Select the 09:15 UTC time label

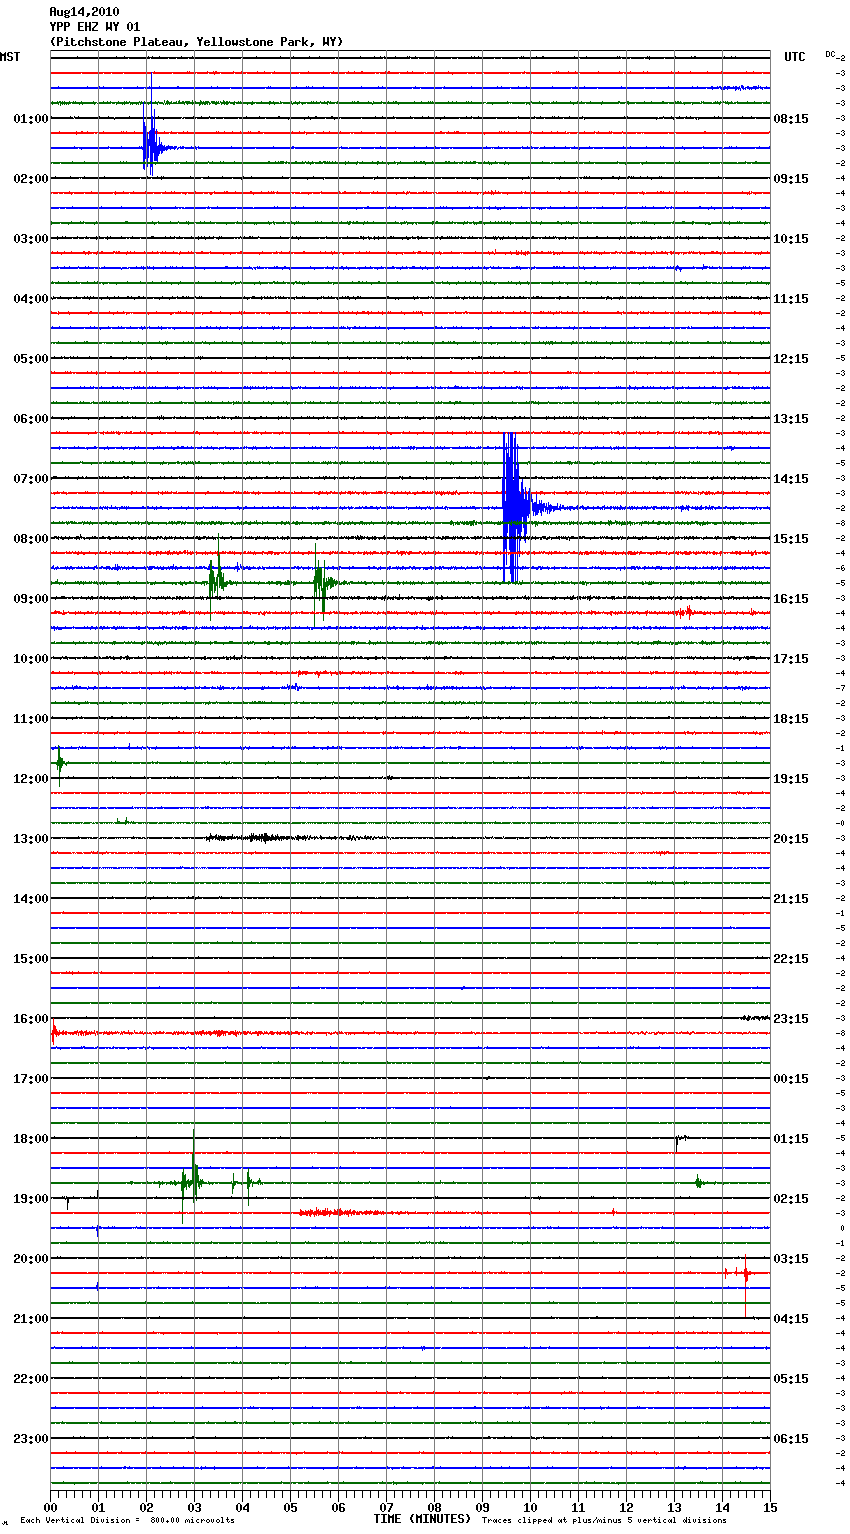click(x=791, y=179)
